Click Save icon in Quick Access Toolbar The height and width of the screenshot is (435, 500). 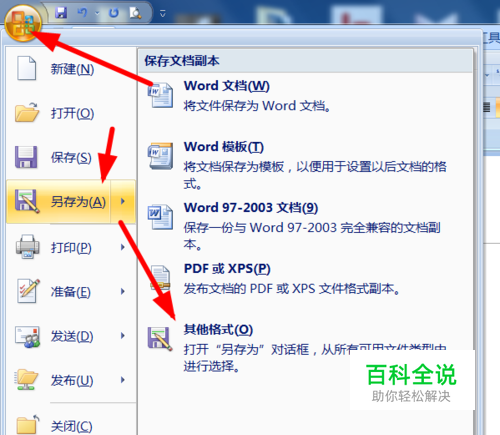(x=61, y=13)
